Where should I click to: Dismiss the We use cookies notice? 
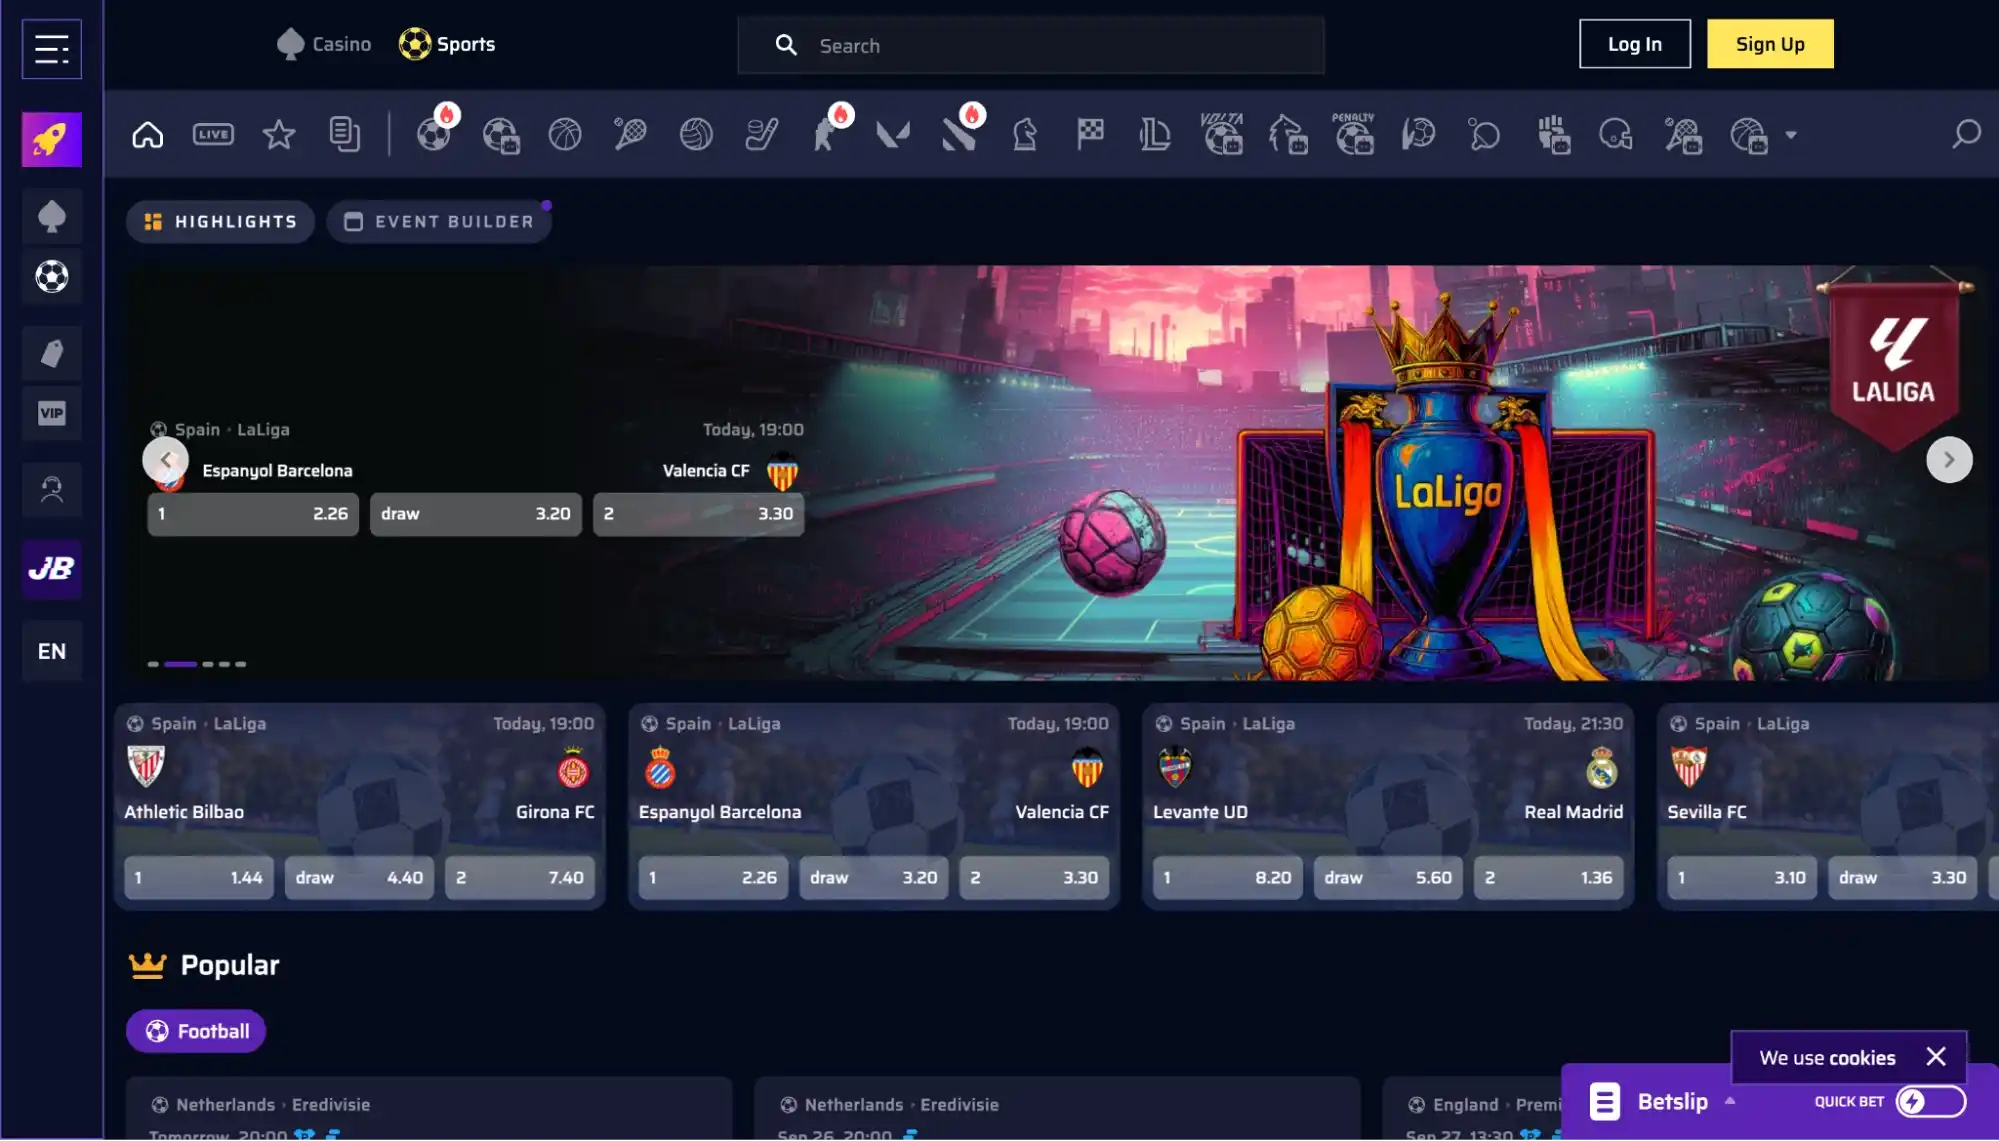[x=1935, y=1057]
